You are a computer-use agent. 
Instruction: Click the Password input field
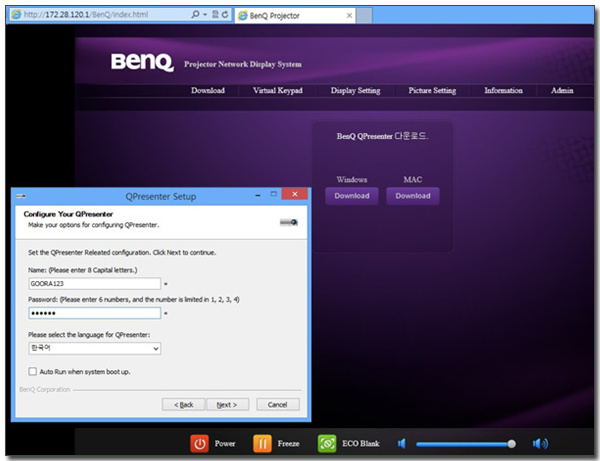pyautogui.click(x=95, y=313)
